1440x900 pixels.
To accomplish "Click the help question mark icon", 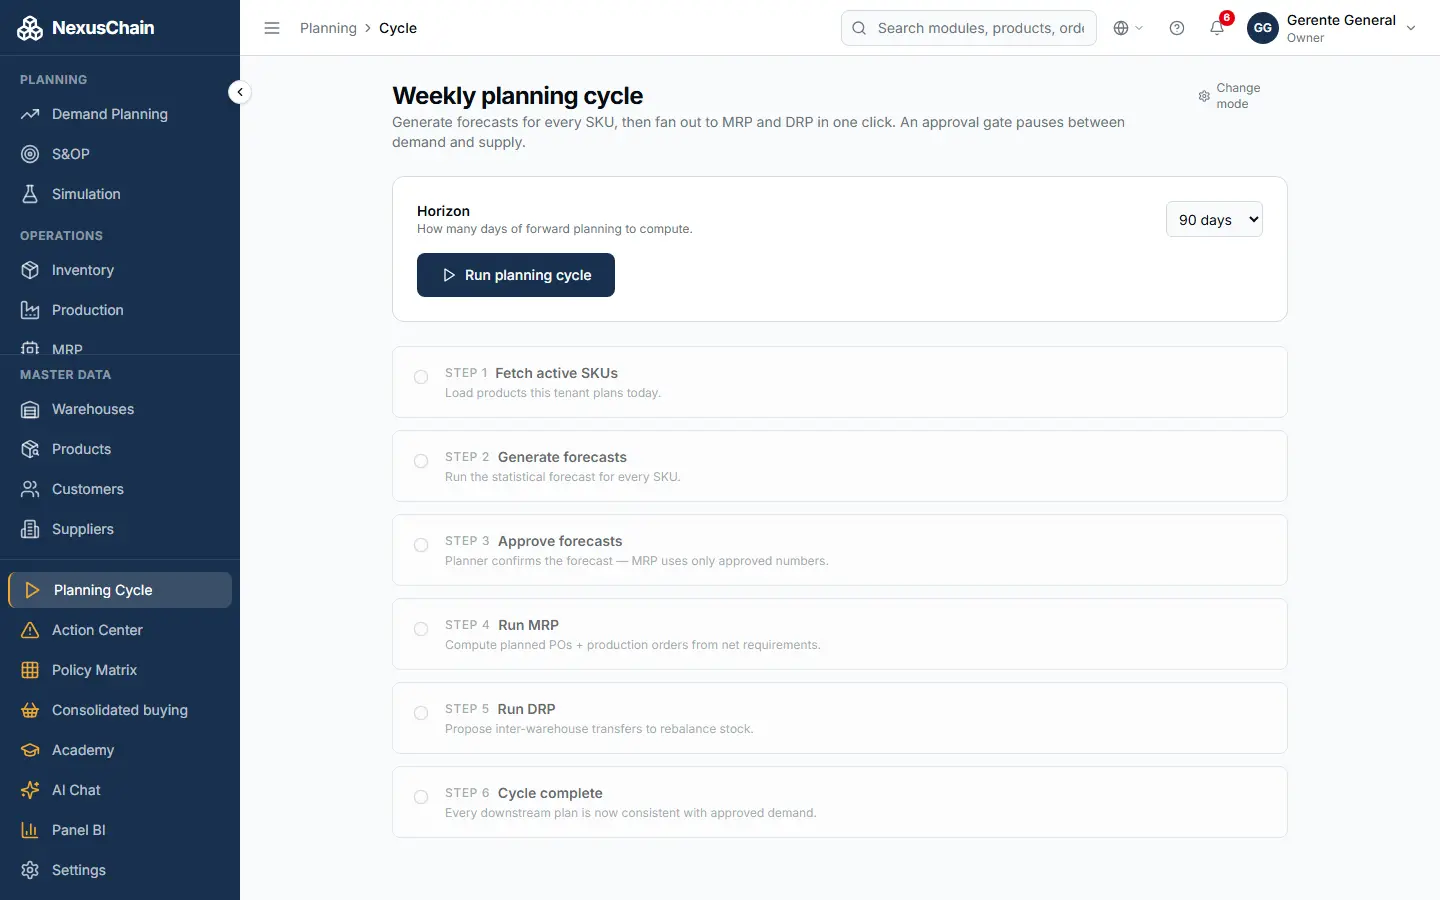I will pos(1177,28).
